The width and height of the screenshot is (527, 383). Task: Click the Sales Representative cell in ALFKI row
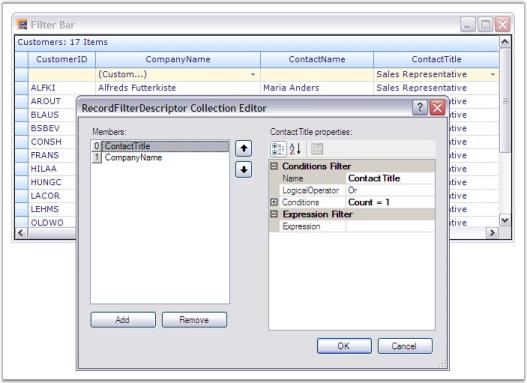[x=436, y=88]
